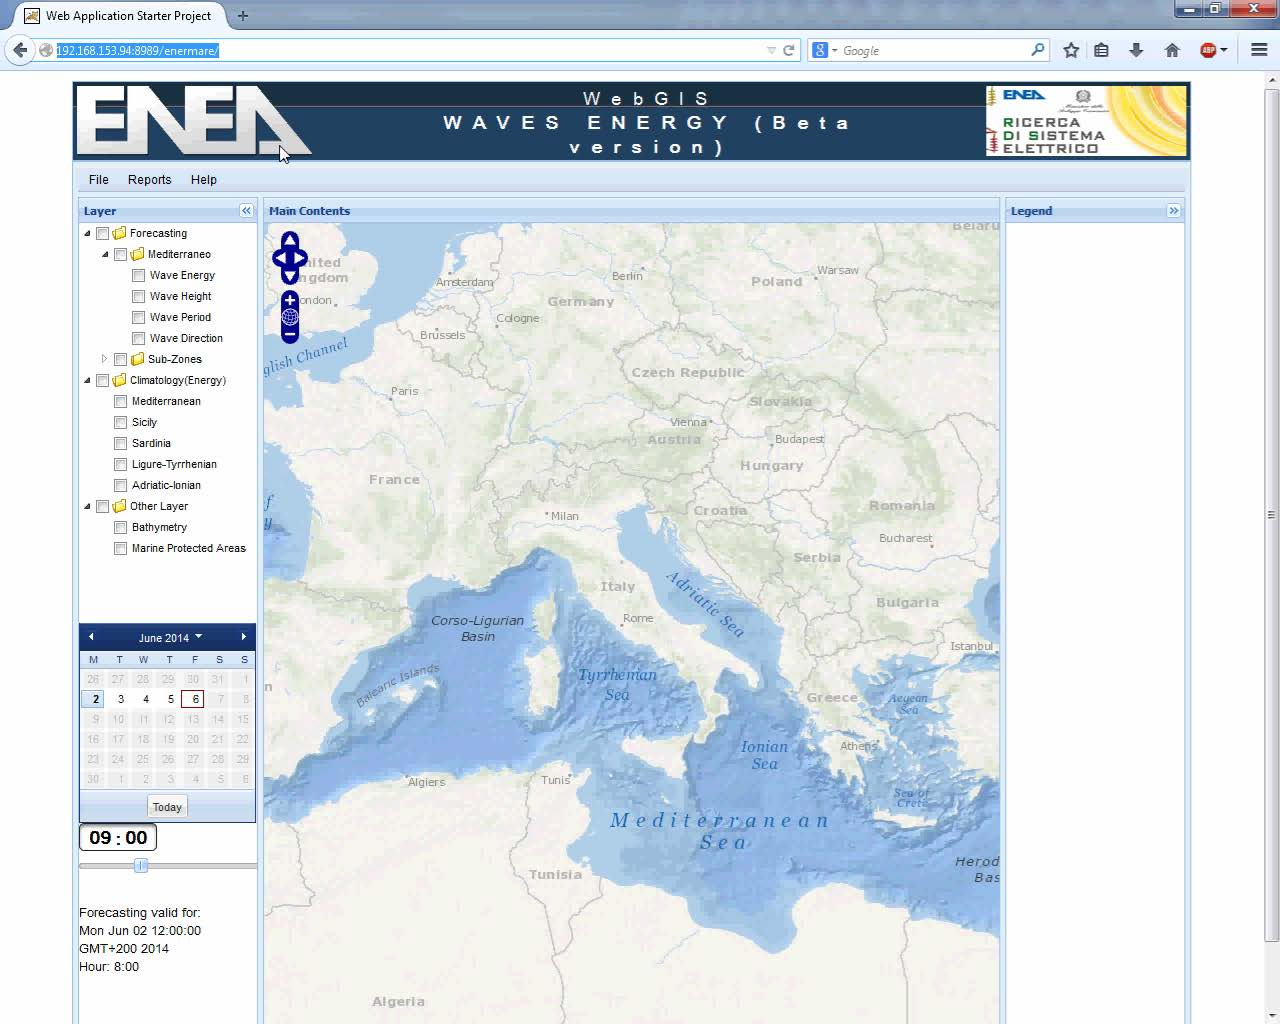
Task: Toggle Adriatic-Ionian layer checkbox
Action: 120,485
